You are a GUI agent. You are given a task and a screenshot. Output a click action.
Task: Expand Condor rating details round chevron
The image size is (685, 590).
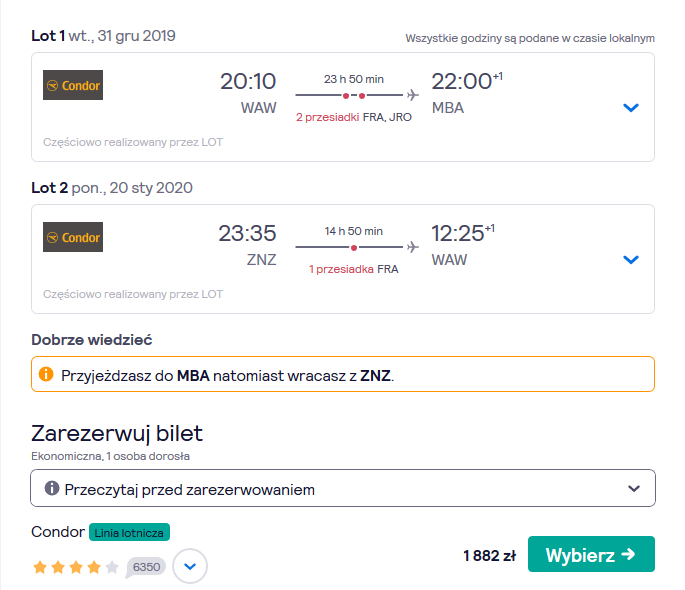[x=190, y=566]
